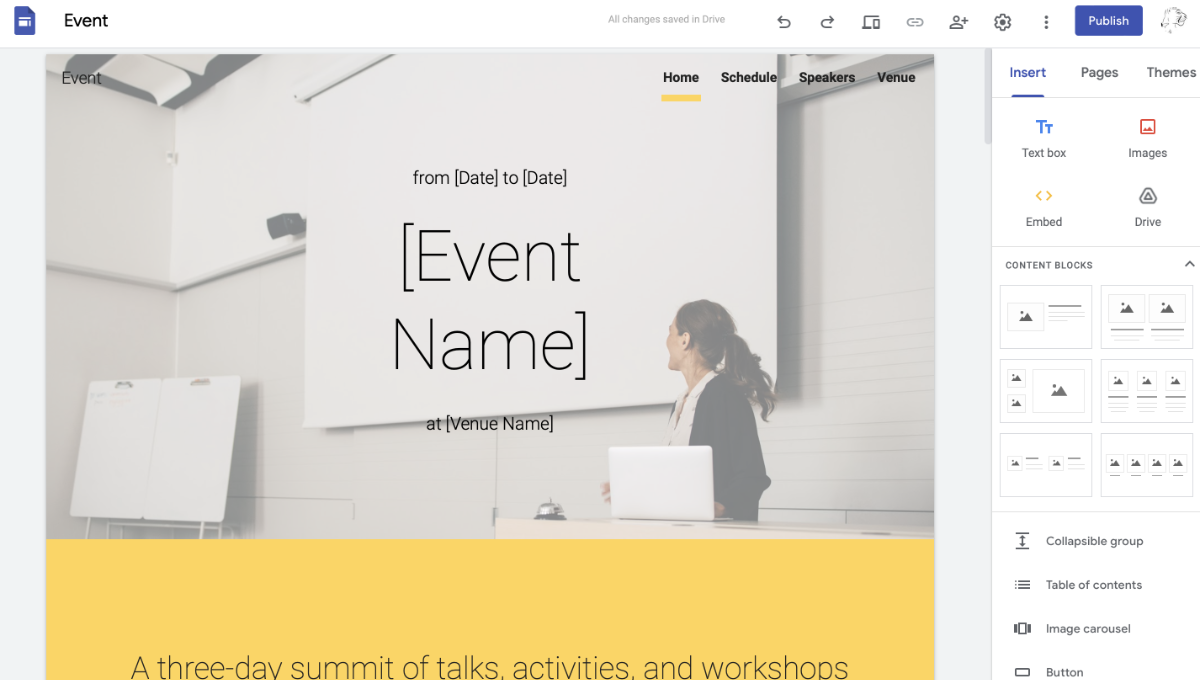This screenshot has height=680, width=1200.
Task: Preview the site on devices
Action: pos(871,21)
